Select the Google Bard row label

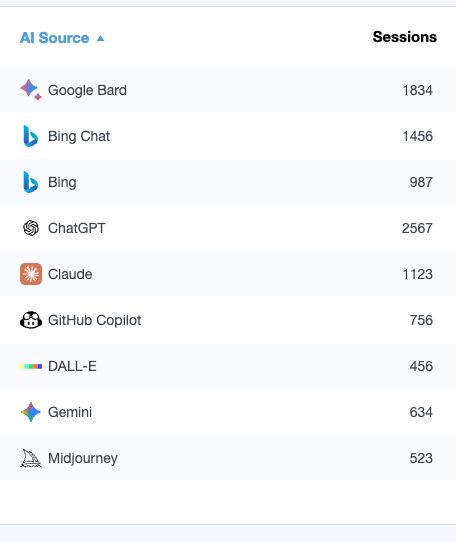87,90
